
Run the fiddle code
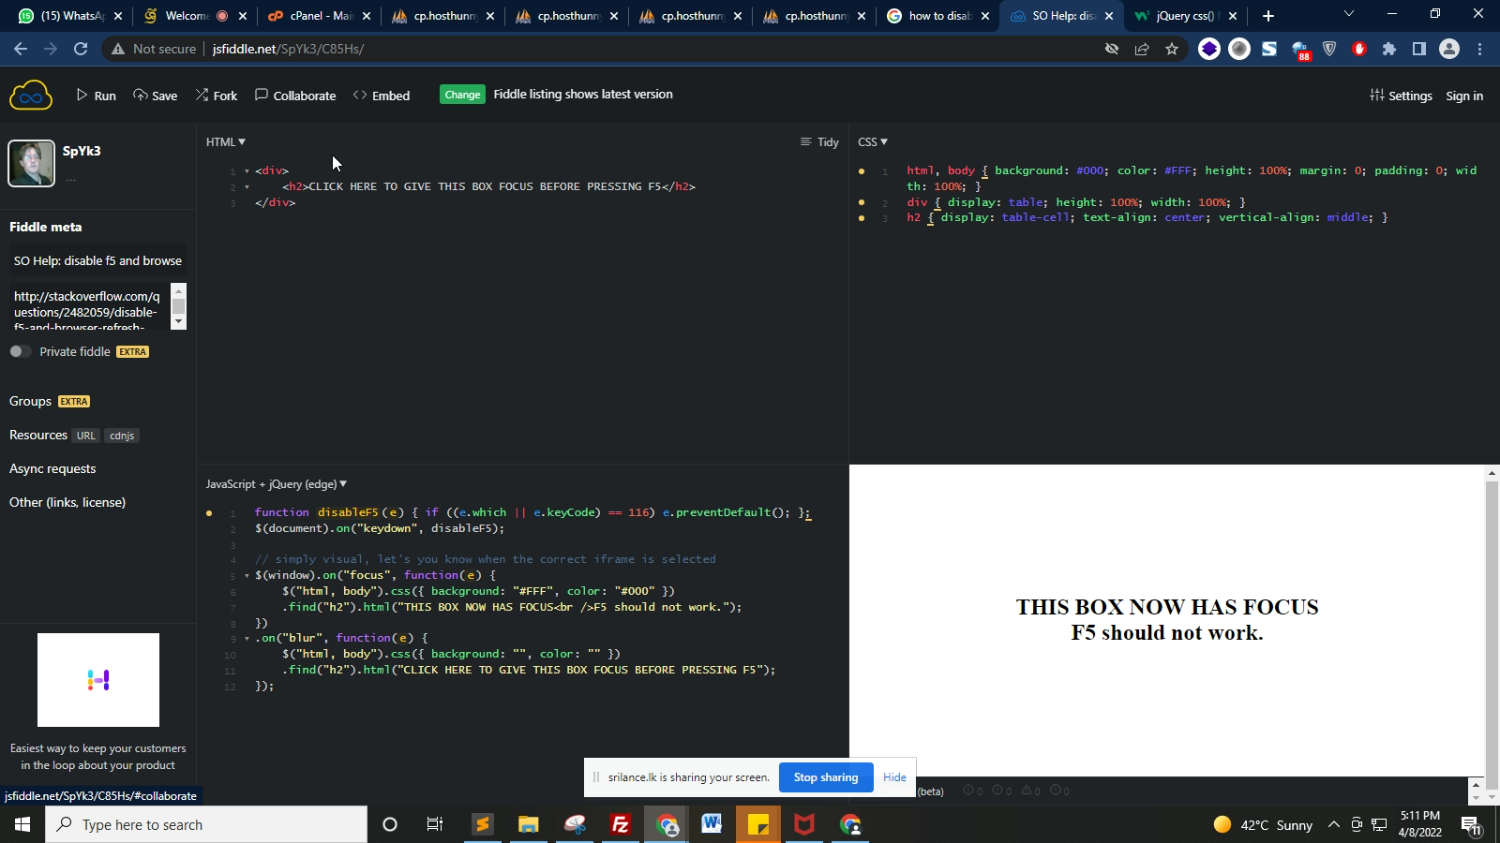(96, 96)
